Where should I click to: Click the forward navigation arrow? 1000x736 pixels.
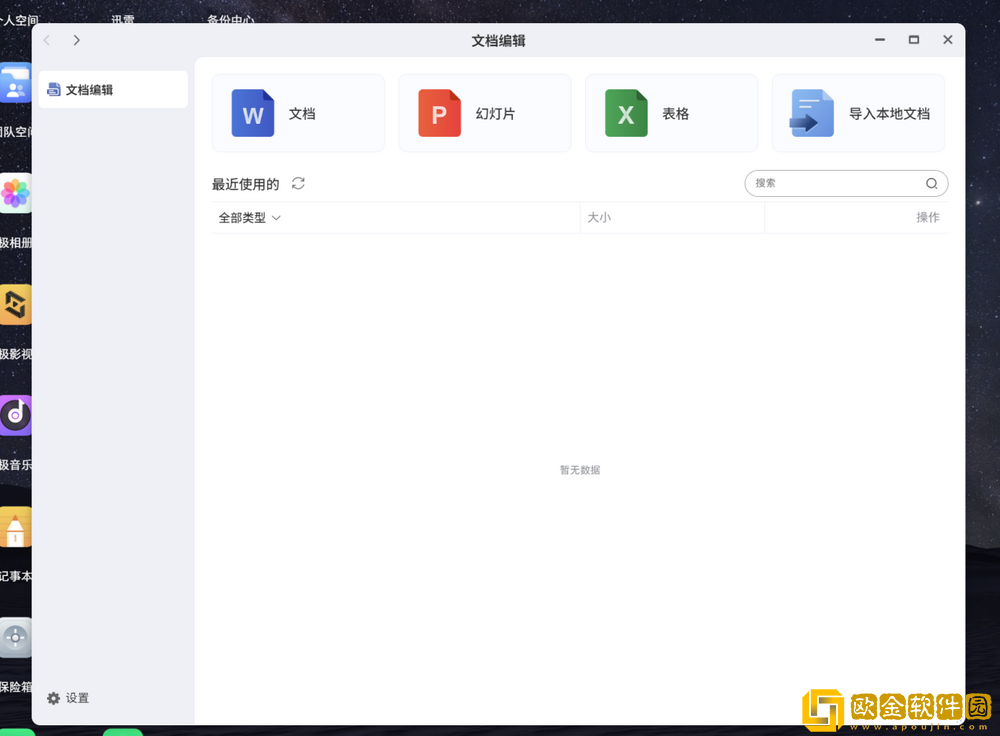point(76,40)
